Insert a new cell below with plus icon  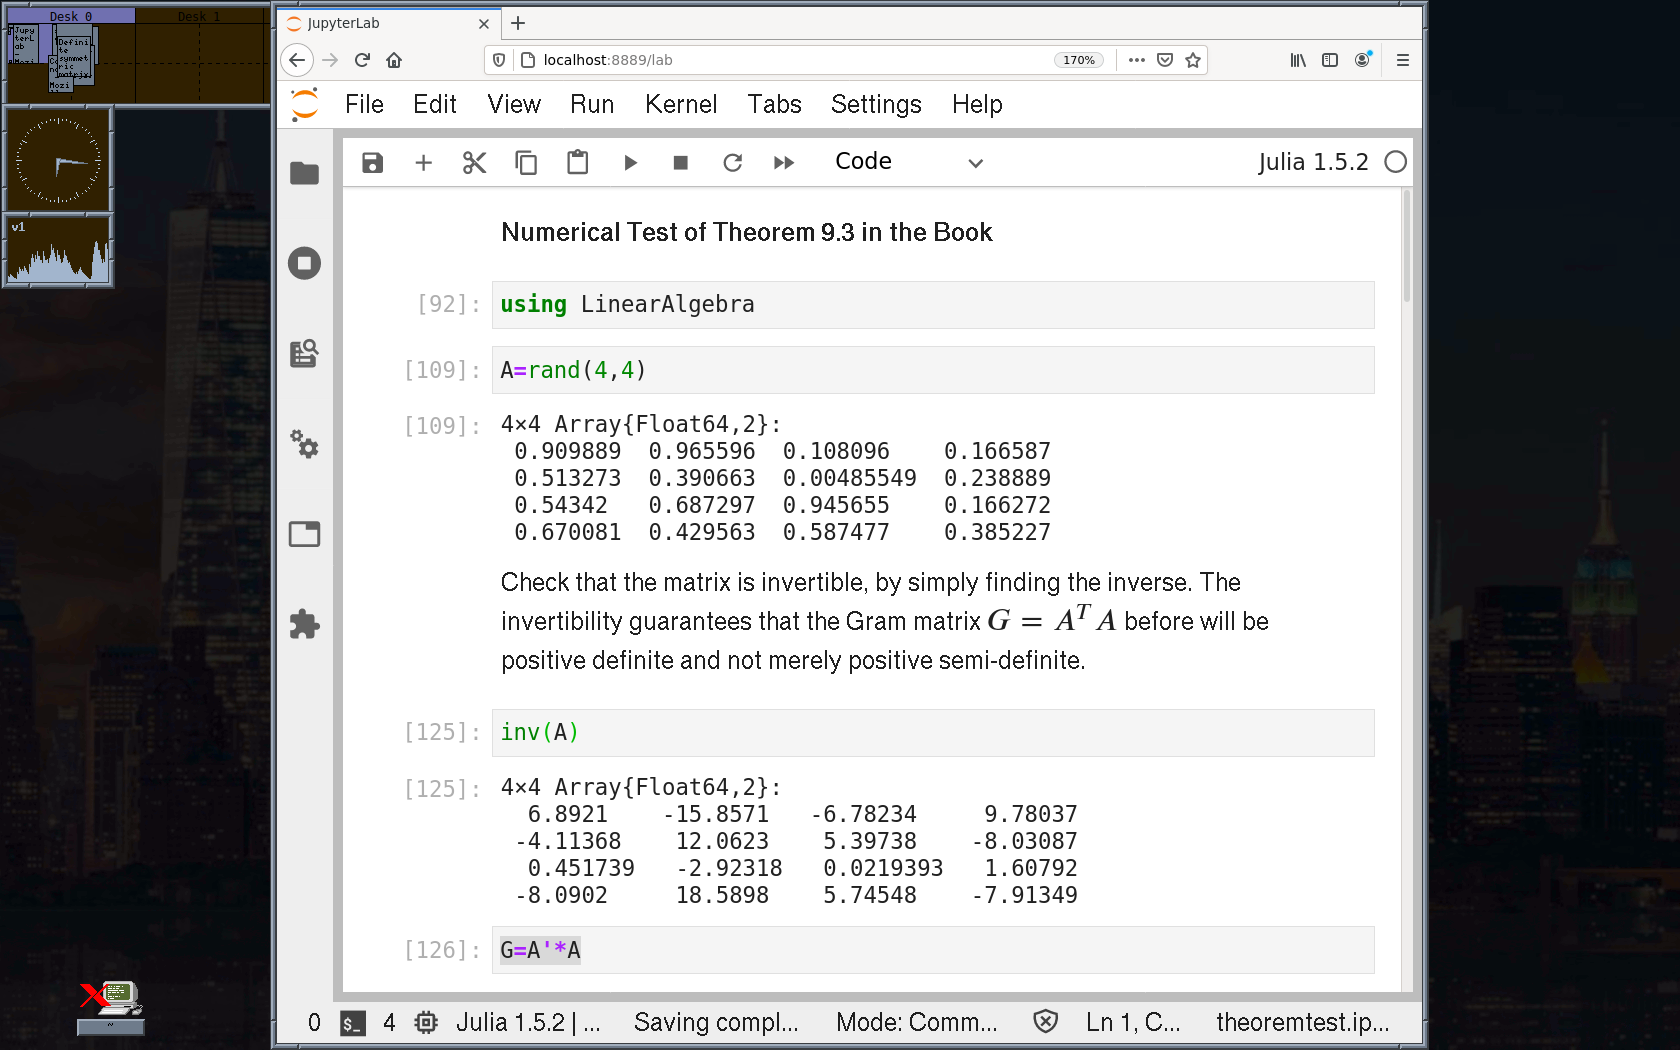pos(423,163)
